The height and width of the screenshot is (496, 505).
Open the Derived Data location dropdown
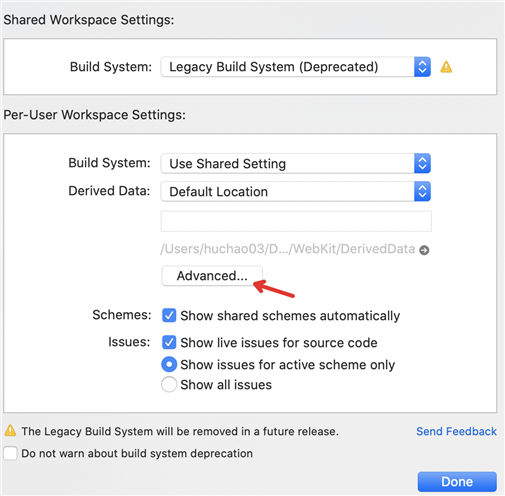click(422, 191)
